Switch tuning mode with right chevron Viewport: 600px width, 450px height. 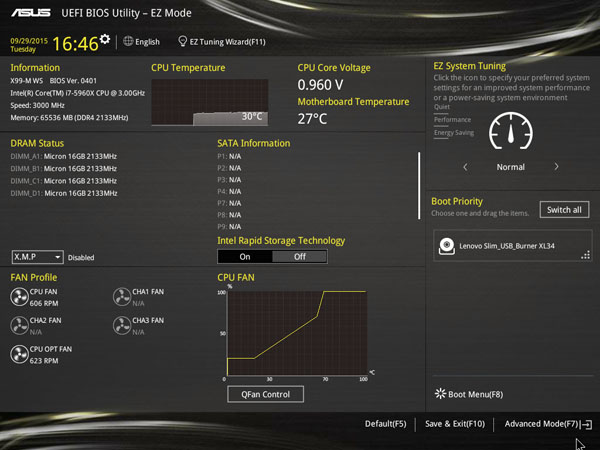(x=556, y=166)
